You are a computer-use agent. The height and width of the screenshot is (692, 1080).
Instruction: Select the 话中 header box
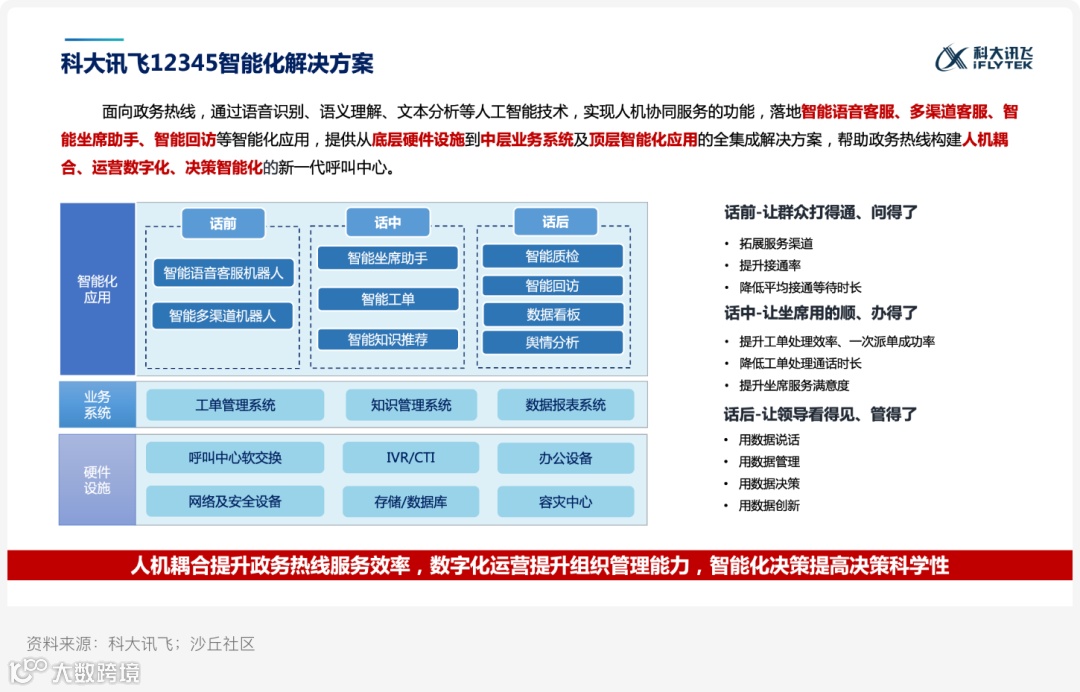click(x=388, y=222)
